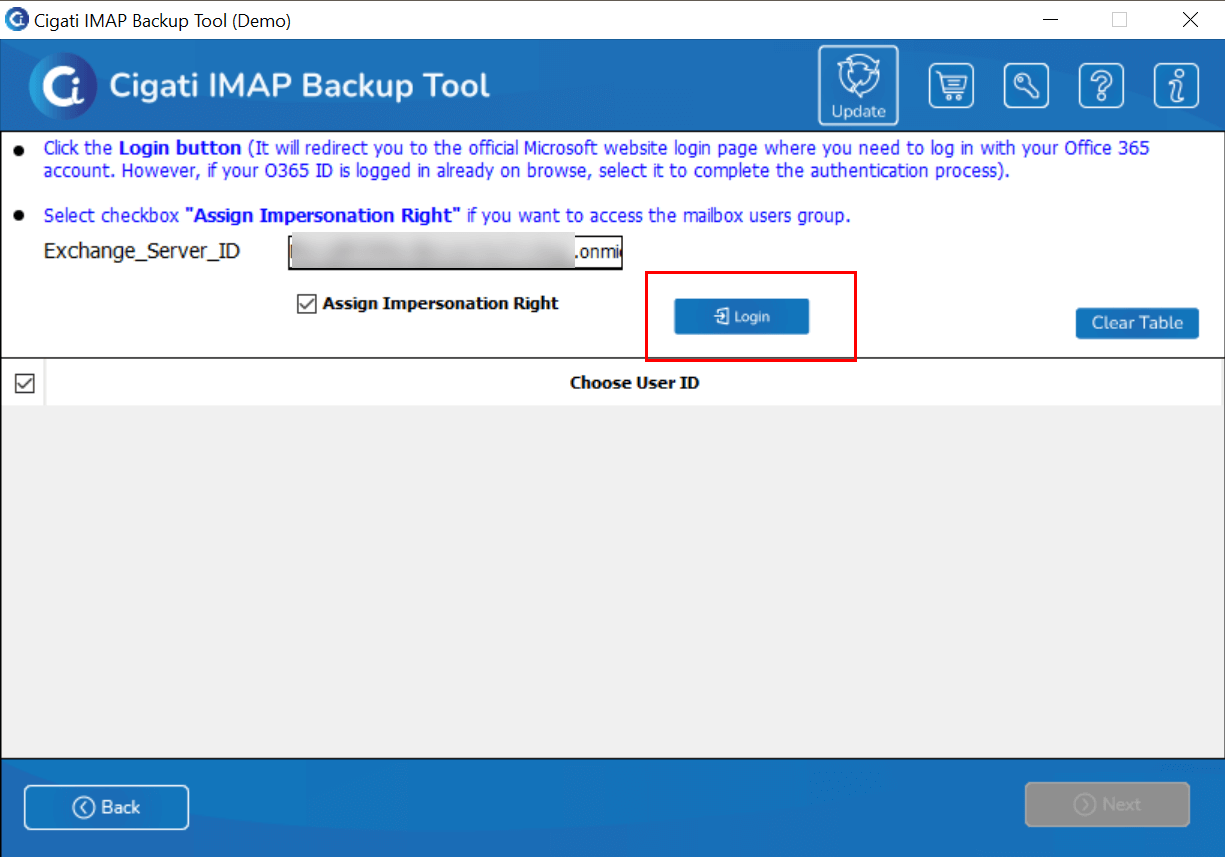Click the Exchange_Server_ID input field
The width and height of the screenshot is (1225, 857).
click(x=455, y=252)
